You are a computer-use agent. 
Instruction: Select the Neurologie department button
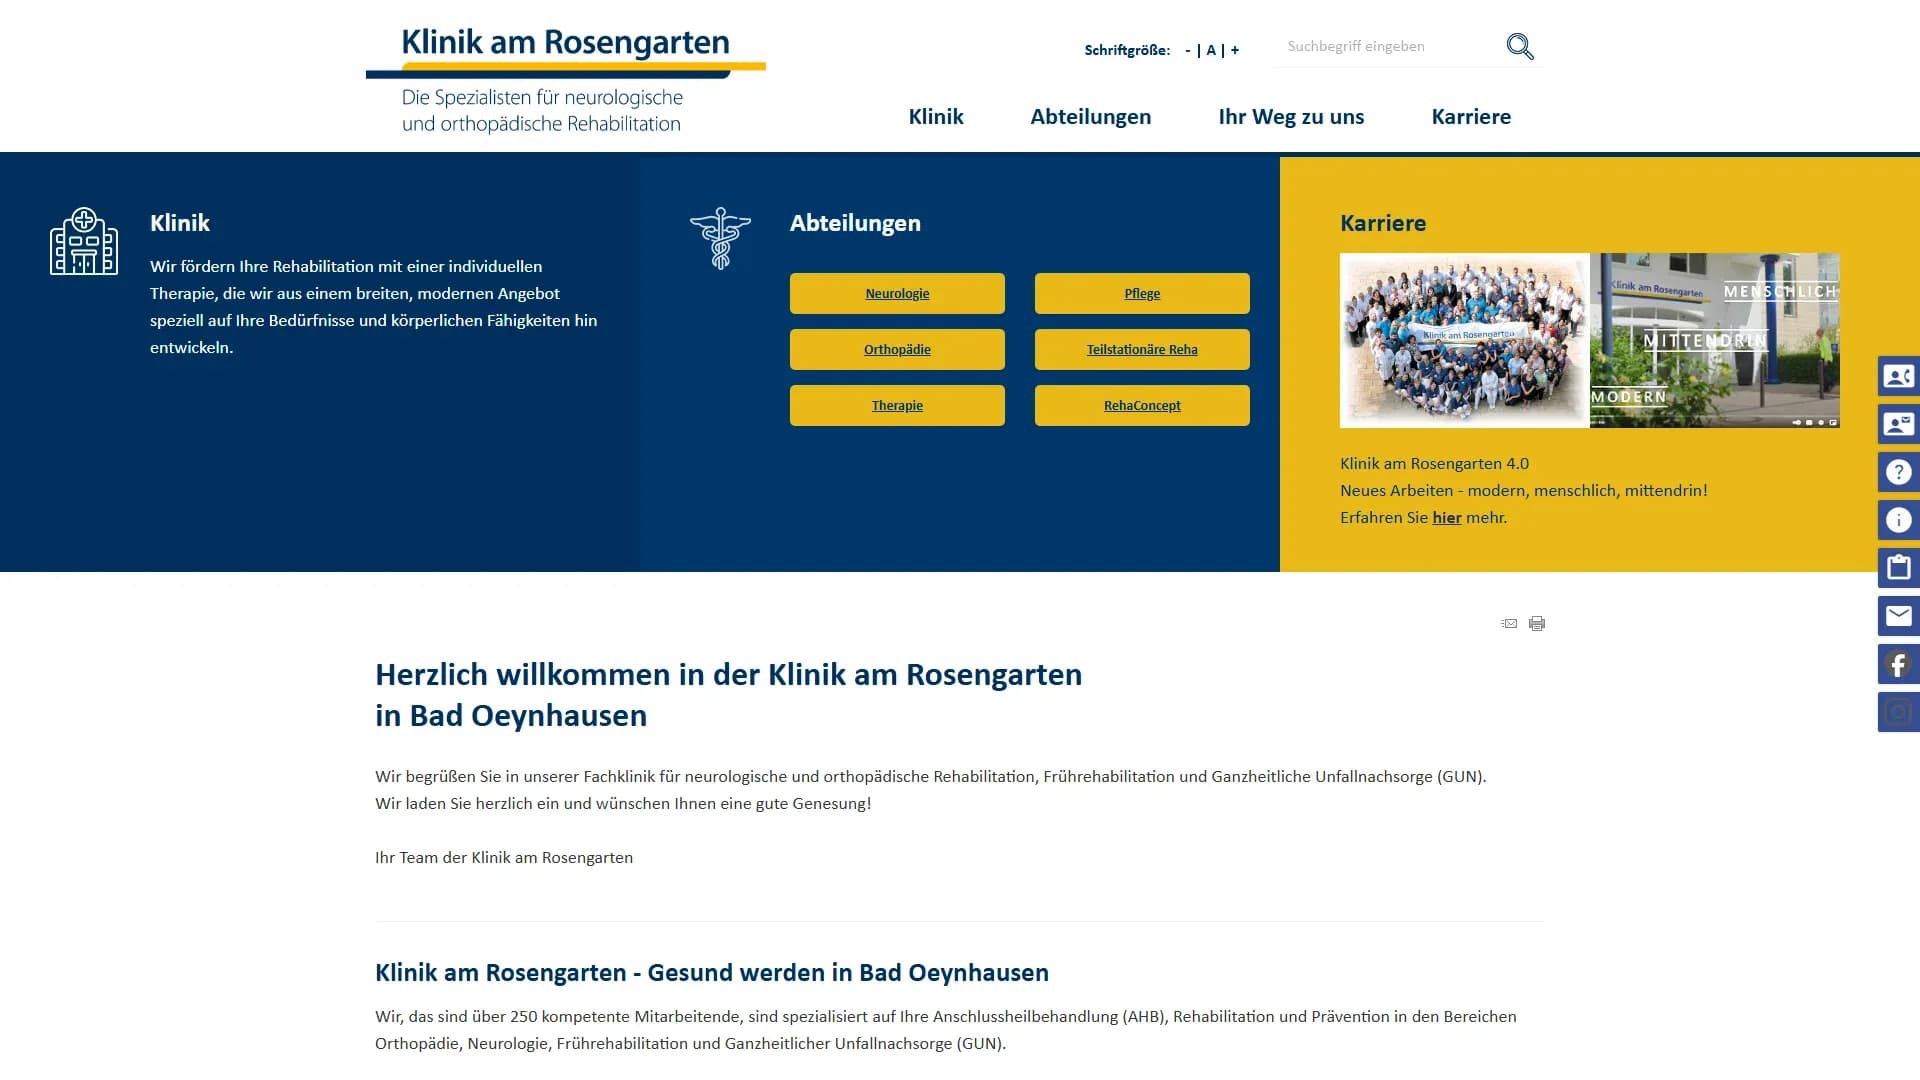tap(896, 293)
